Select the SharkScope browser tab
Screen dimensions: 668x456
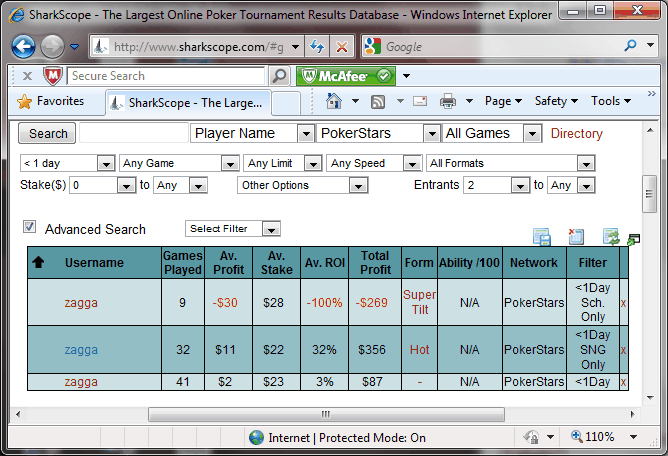tap(188, 103)
